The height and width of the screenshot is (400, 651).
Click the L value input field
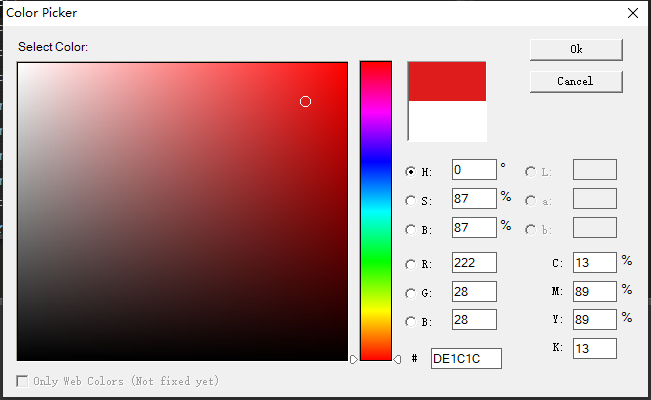tap(595, 169)
